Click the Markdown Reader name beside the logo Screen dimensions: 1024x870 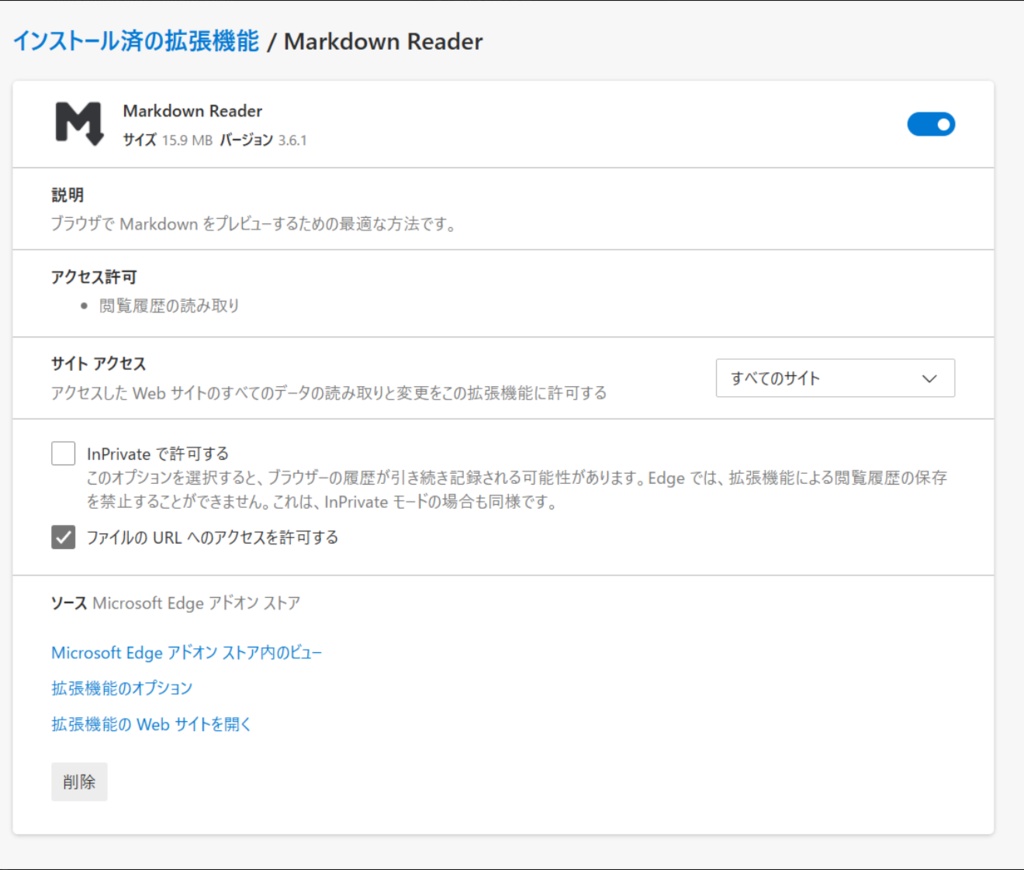[x=193, y=111]
